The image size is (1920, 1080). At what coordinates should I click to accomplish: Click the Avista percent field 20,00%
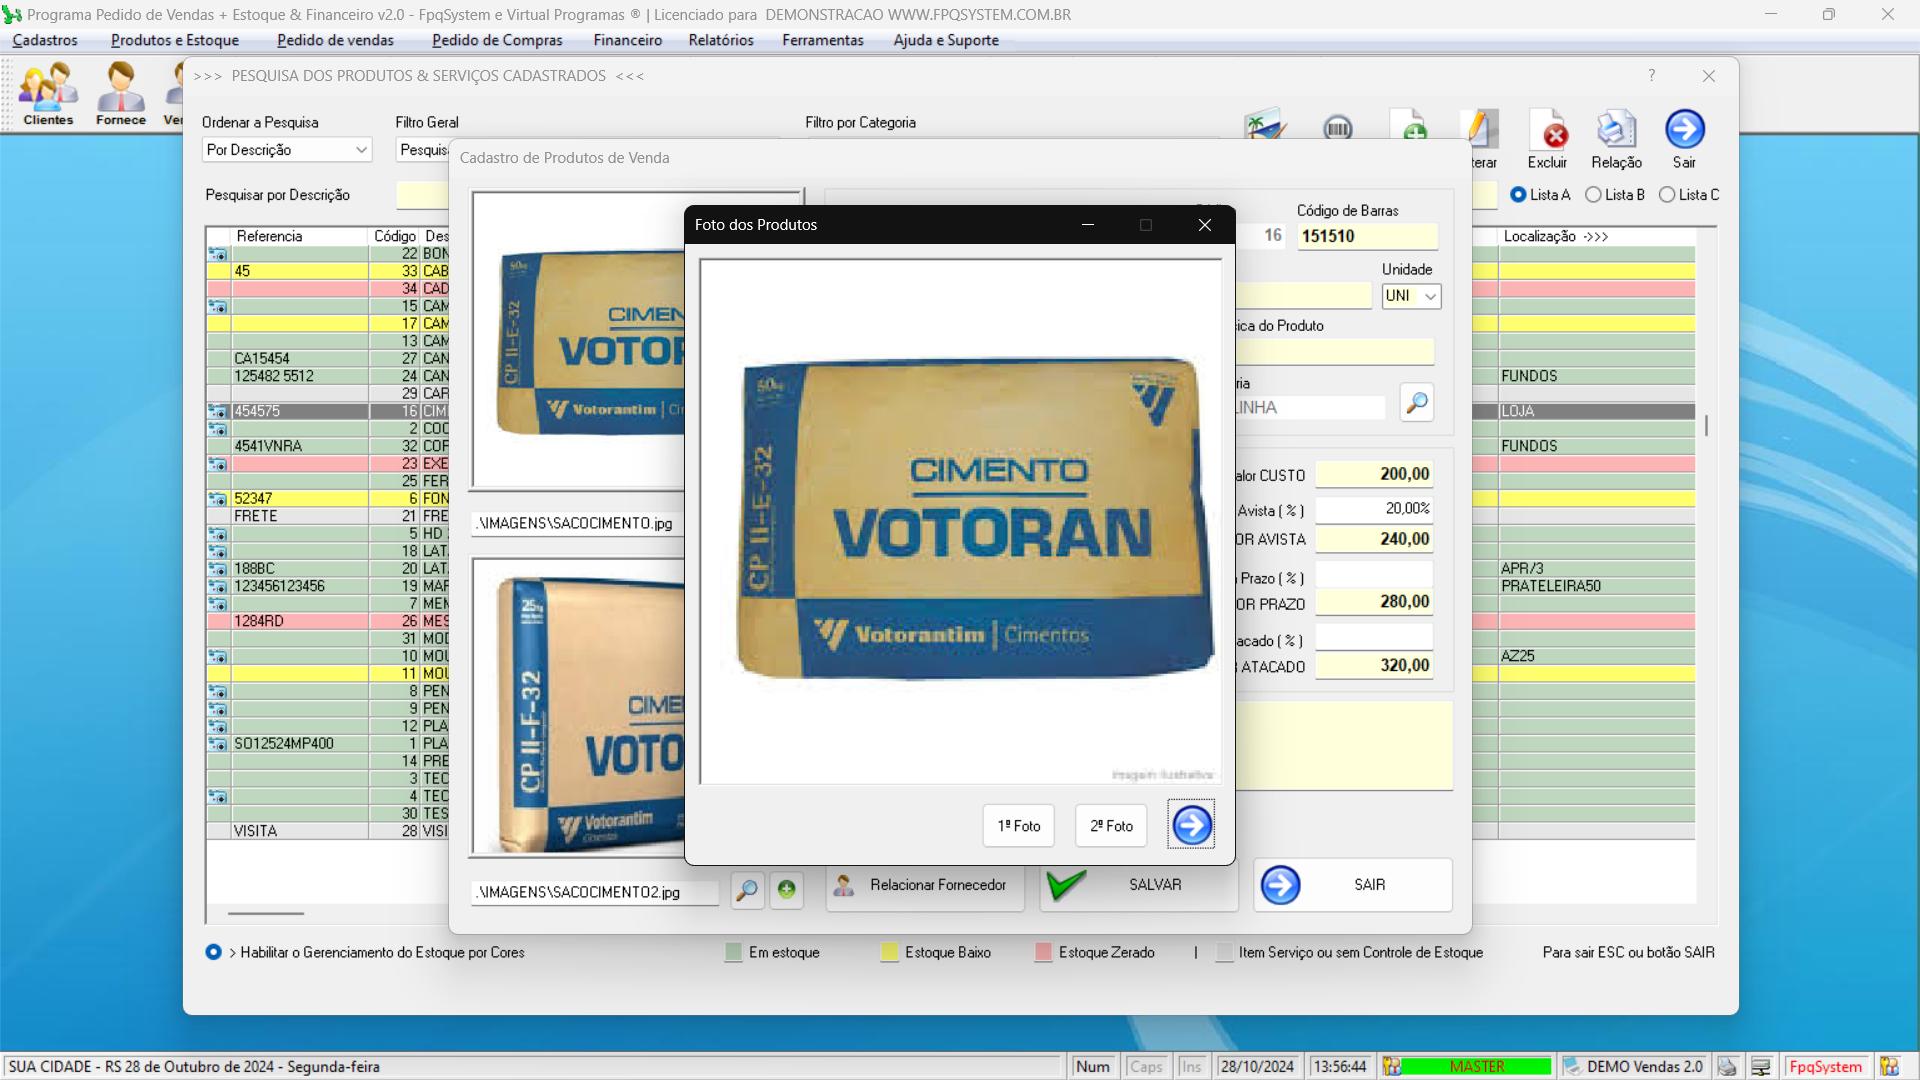[1374, 509]
